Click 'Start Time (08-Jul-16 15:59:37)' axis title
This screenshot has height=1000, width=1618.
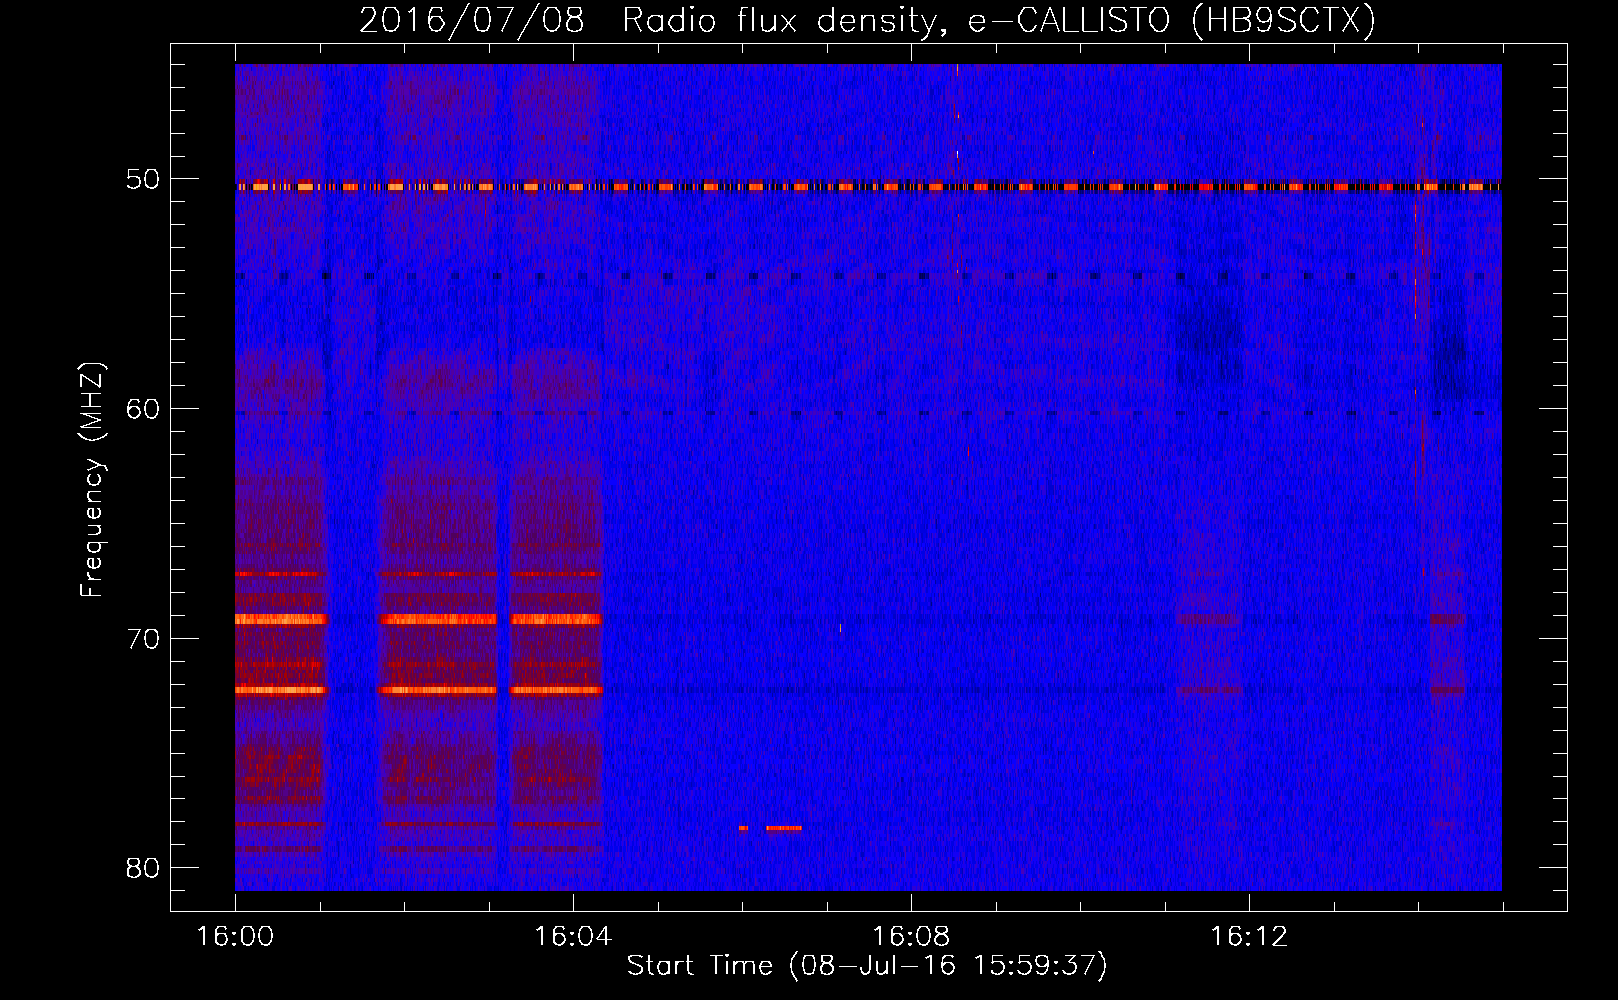(x=867, y=966)
